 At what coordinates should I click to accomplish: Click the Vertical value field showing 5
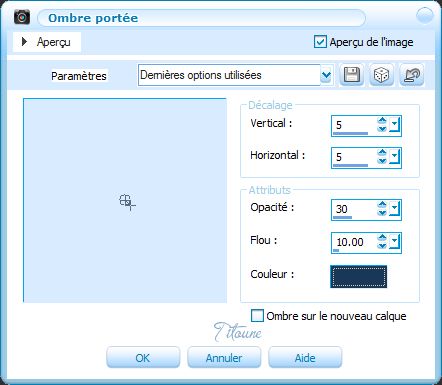point(354,125)
